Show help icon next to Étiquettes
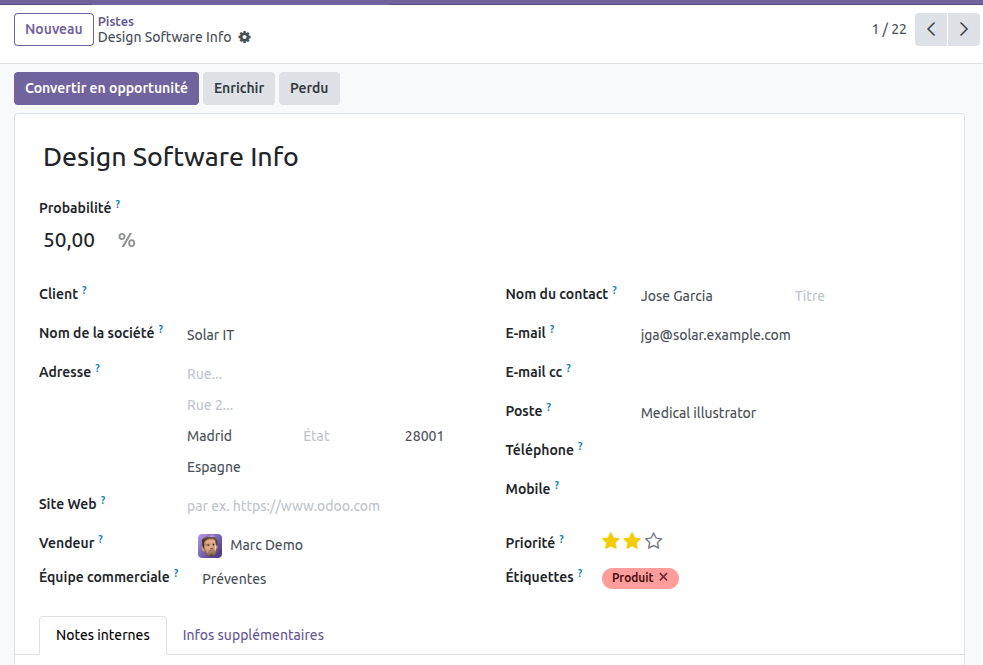Viewport: 983px width, 665px height. (x=581, y=573)
